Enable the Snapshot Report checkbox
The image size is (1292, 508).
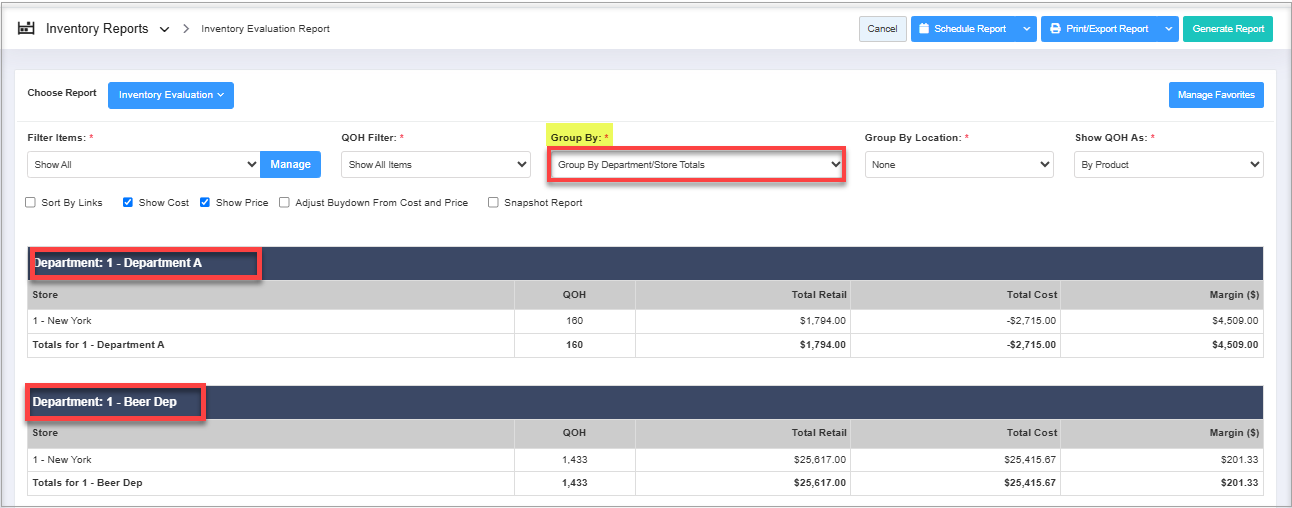[x=493, y=203]
